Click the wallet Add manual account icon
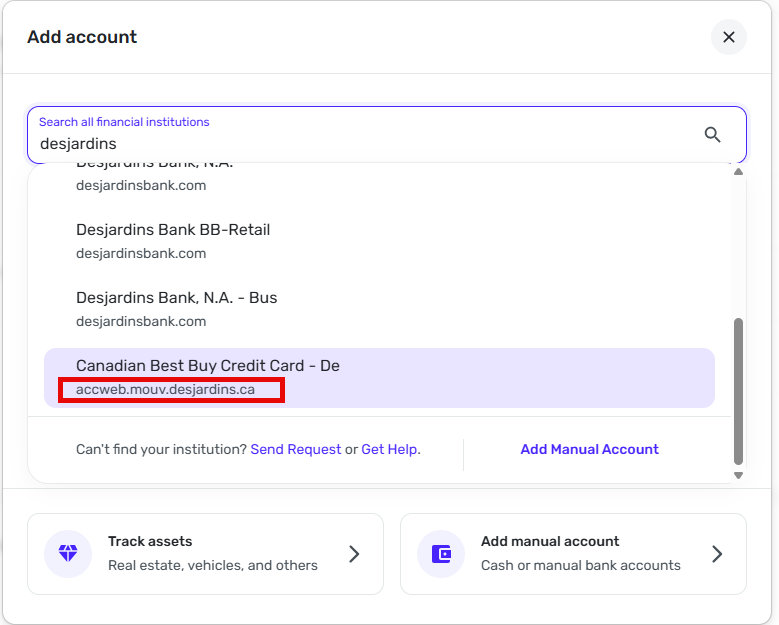The image size is (779, 625). 441,553
